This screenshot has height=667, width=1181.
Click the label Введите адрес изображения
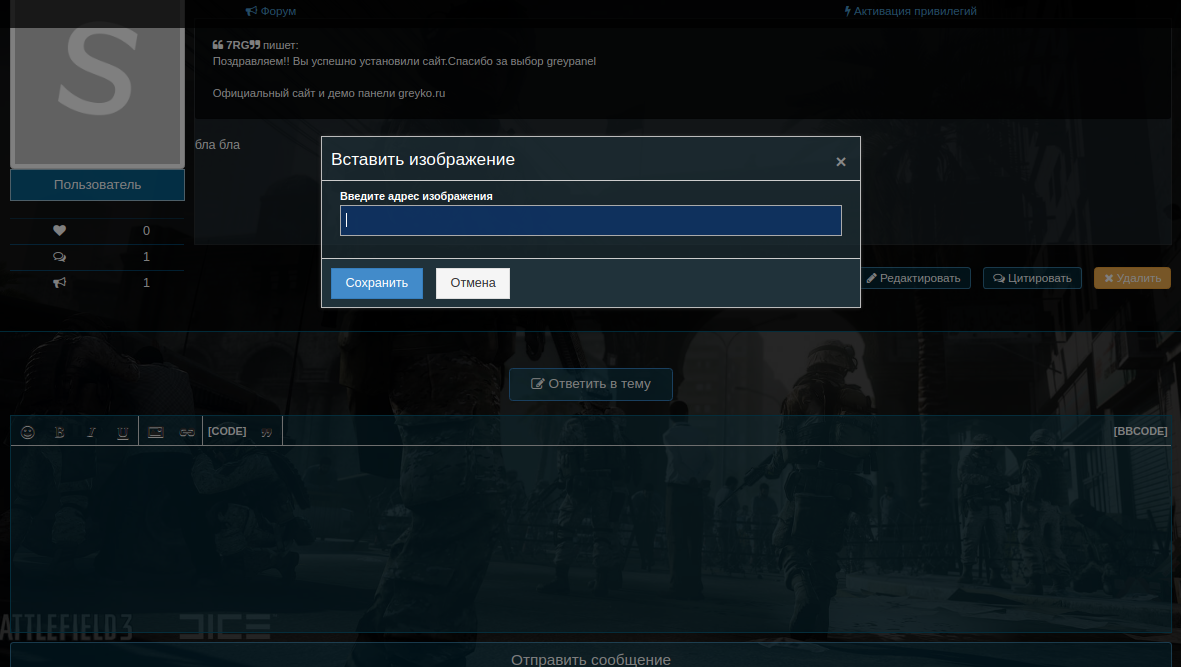416,196
